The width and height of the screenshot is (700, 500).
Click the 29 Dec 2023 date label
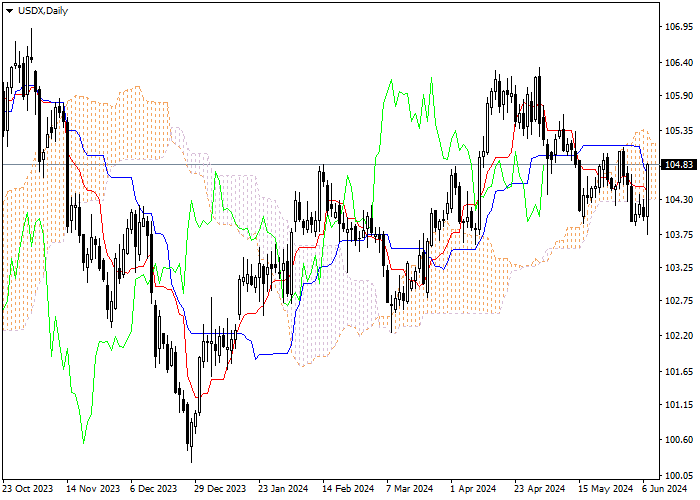click(x=220, y=489)
